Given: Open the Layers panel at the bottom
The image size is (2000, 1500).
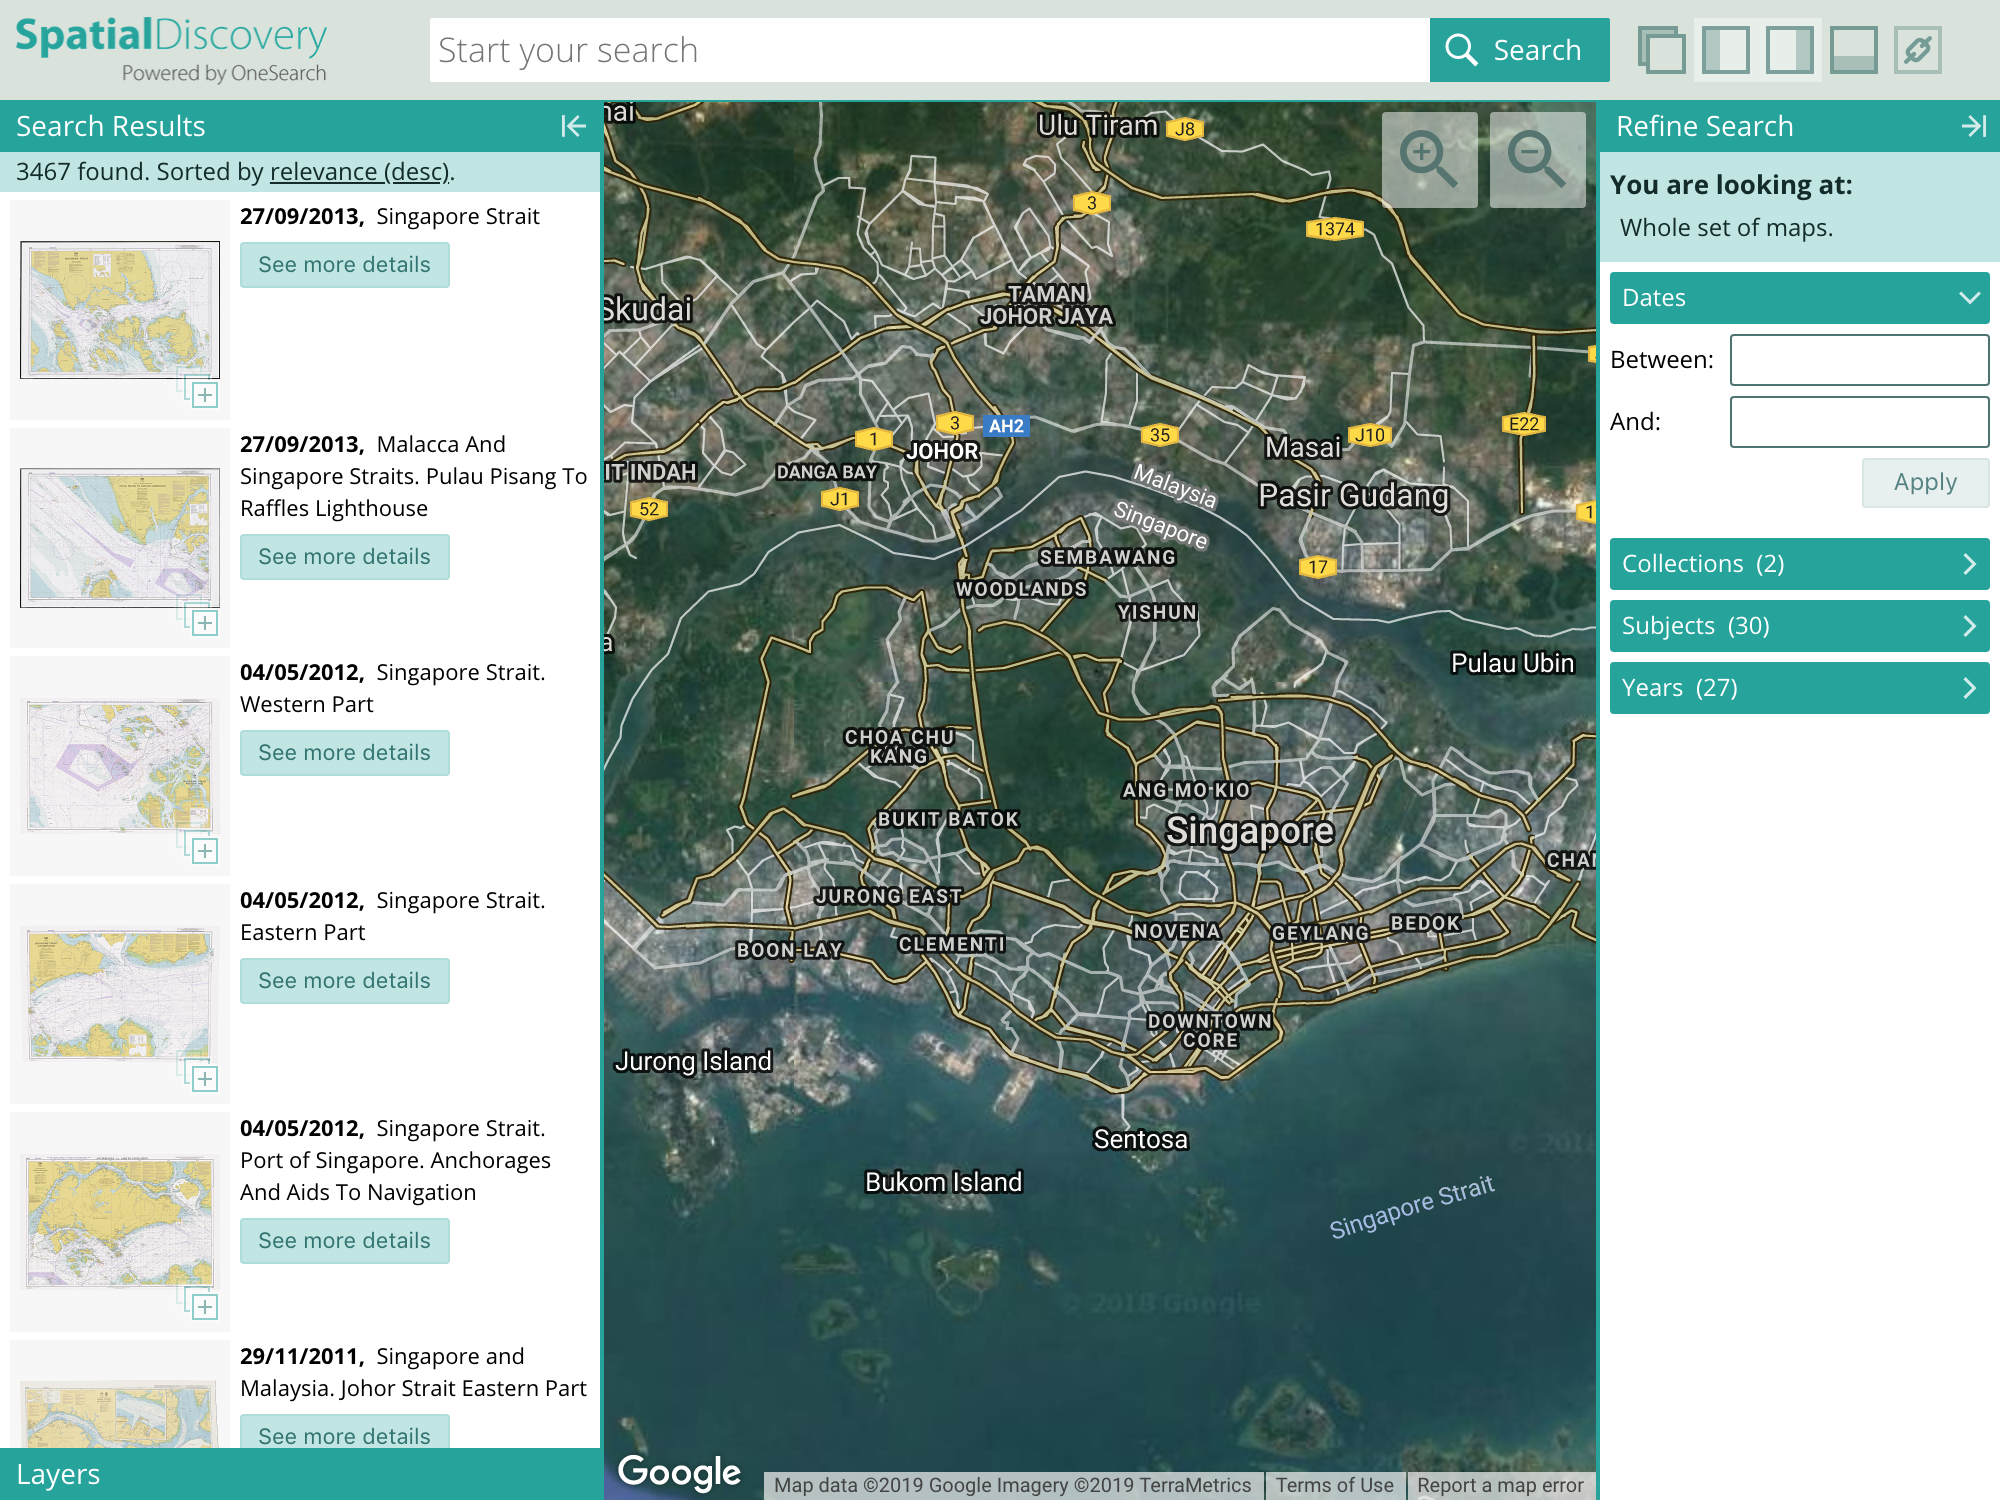Looking at the screenshot, I should click(60, 1474).
